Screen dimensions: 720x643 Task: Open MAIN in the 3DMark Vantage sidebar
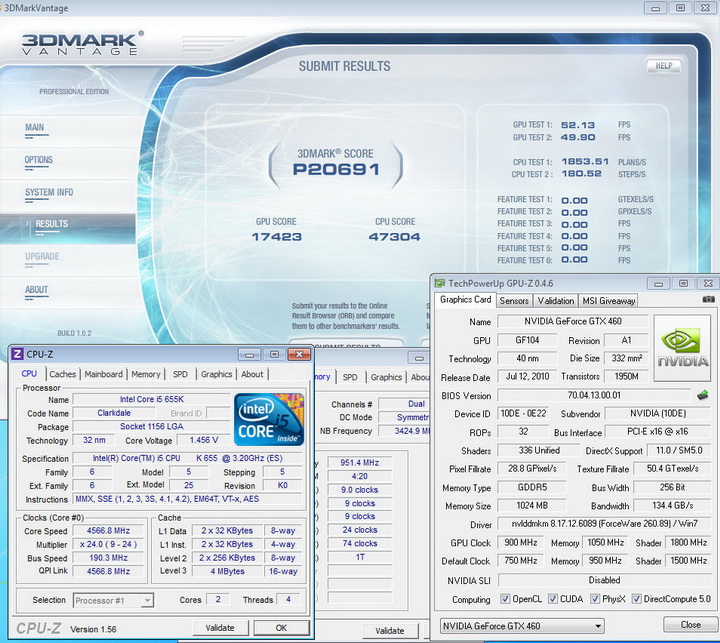(35, 127)
